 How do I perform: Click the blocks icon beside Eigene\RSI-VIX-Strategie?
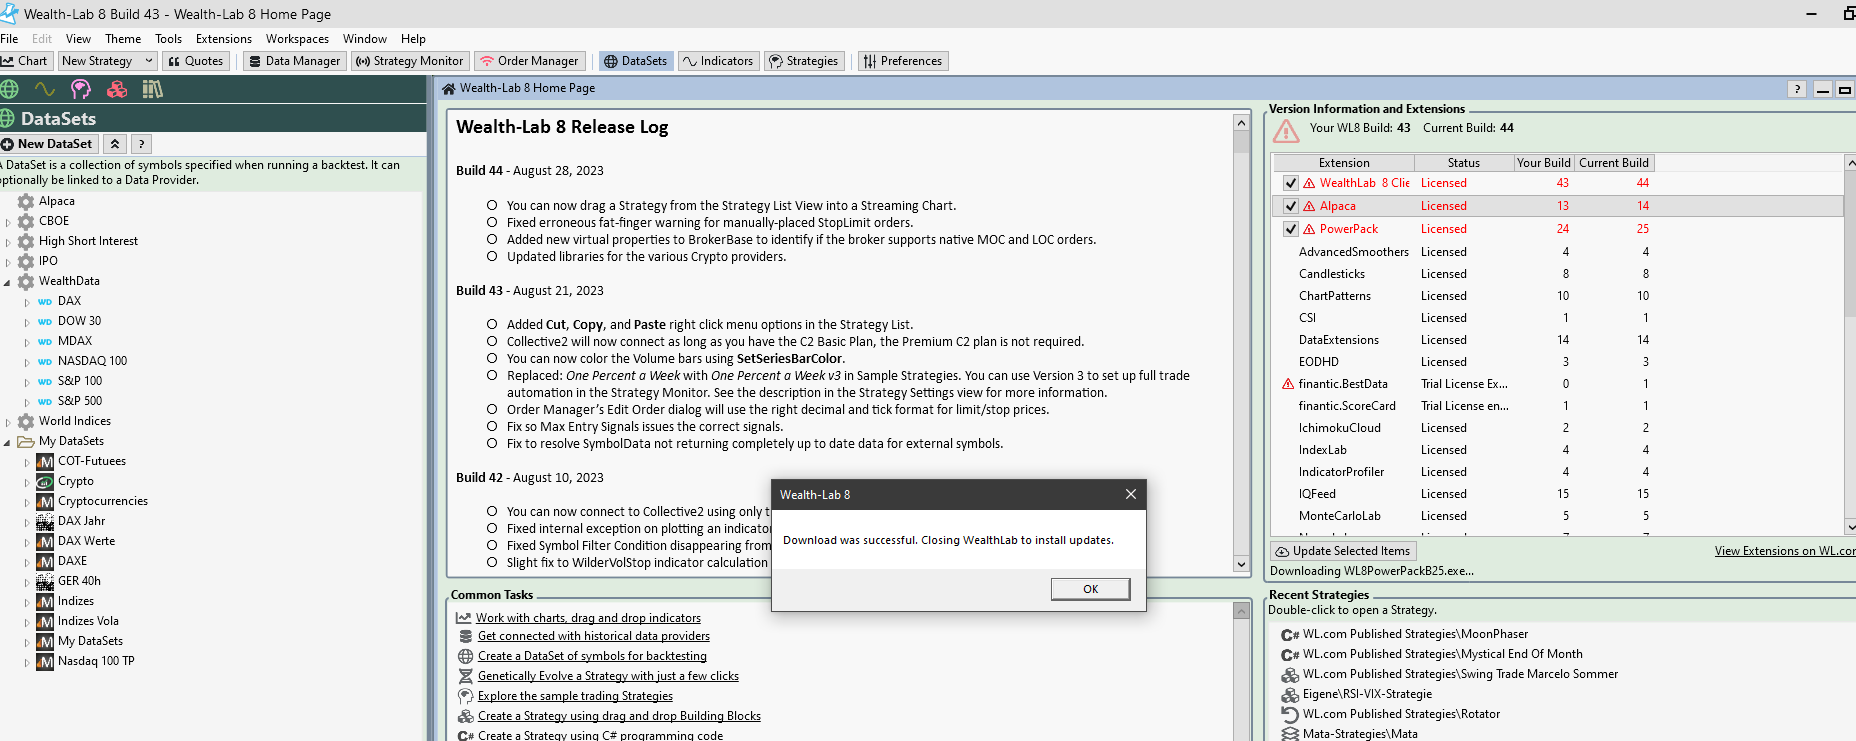(x=1290, y=694)
